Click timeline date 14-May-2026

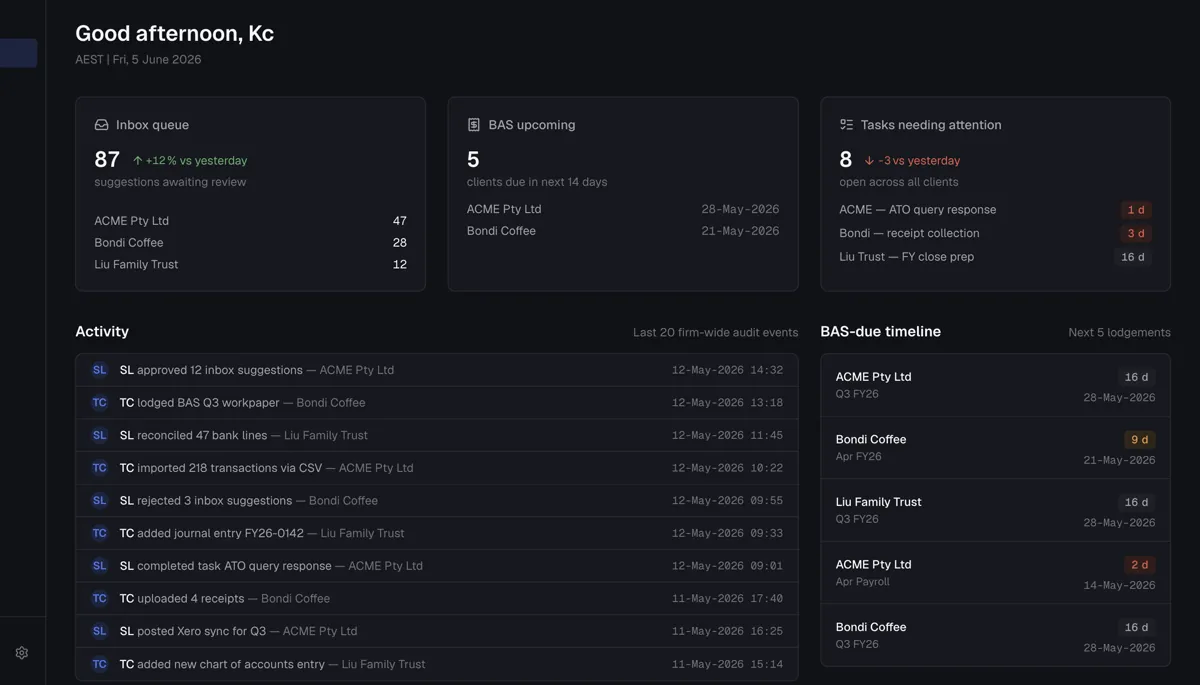pyautogui.click(x=1119, y=586)
